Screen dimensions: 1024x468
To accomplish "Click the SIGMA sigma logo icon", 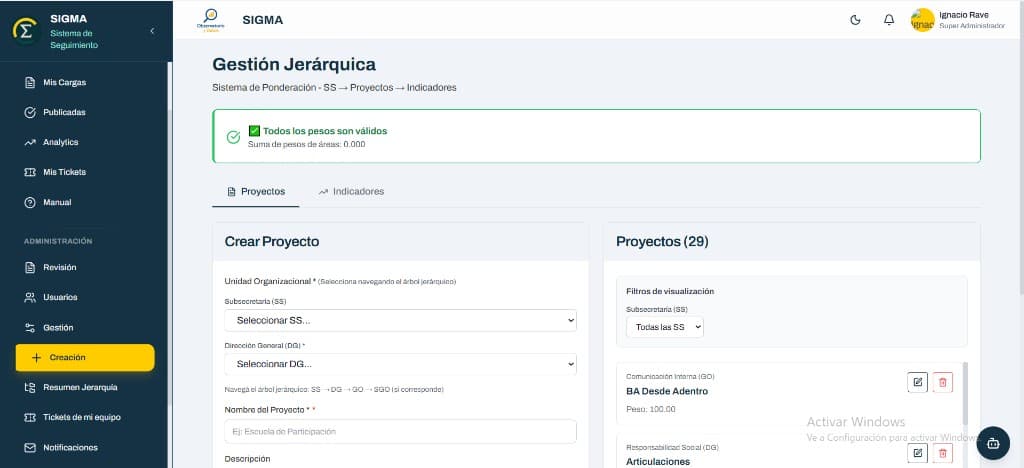I will pos(25,31).
